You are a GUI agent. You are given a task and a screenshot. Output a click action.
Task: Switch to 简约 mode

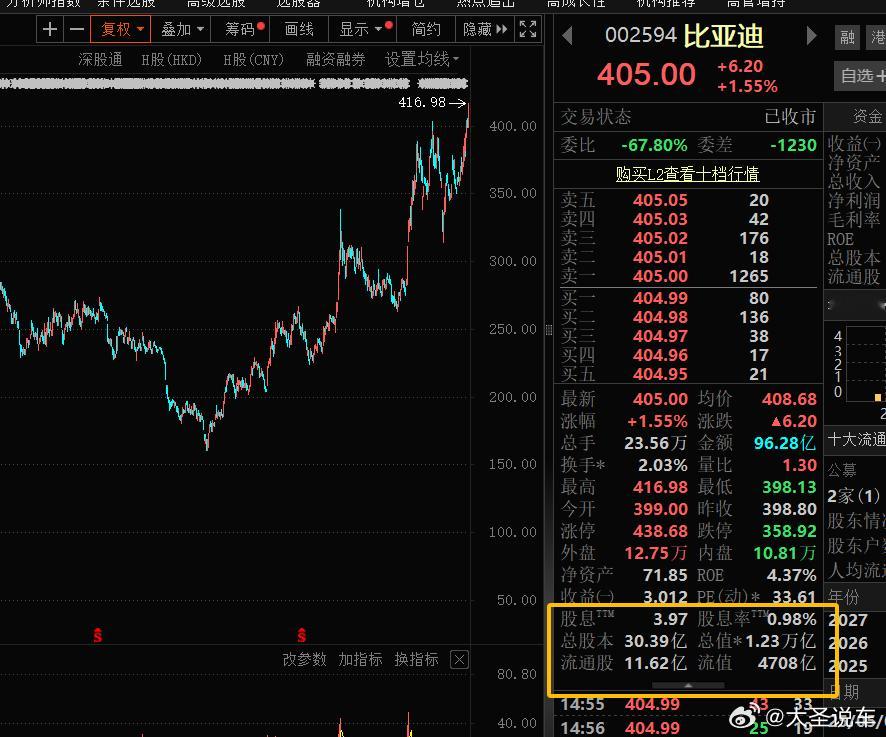click(x=426, y=29)
